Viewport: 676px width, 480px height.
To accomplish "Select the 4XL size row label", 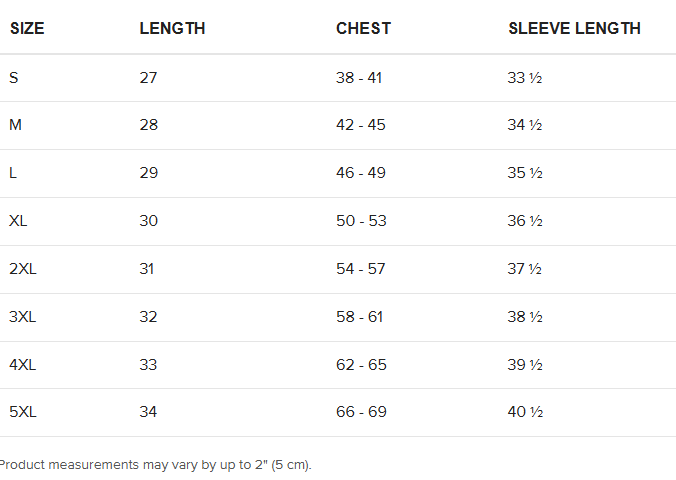I will pos(23,365).
